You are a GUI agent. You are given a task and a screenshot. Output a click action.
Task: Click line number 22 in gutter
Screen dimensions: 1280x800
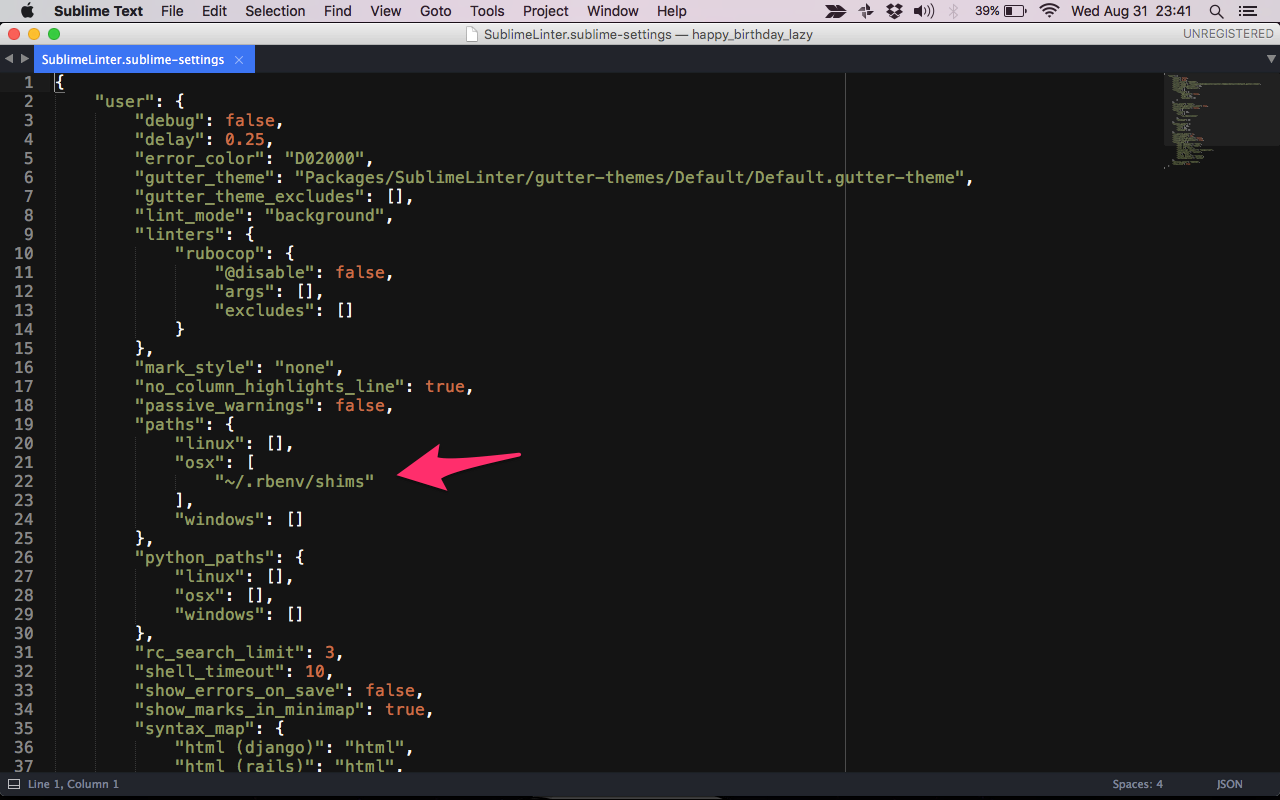coord(23,481)
